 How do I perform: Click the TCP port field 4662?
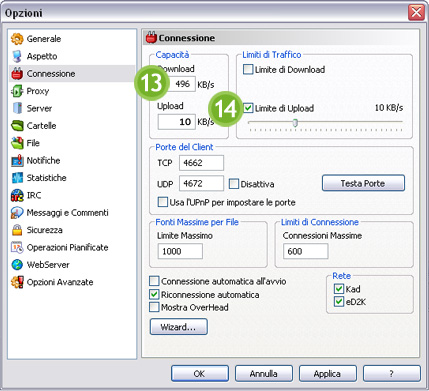pyautogui.click(x=201, y=163)
